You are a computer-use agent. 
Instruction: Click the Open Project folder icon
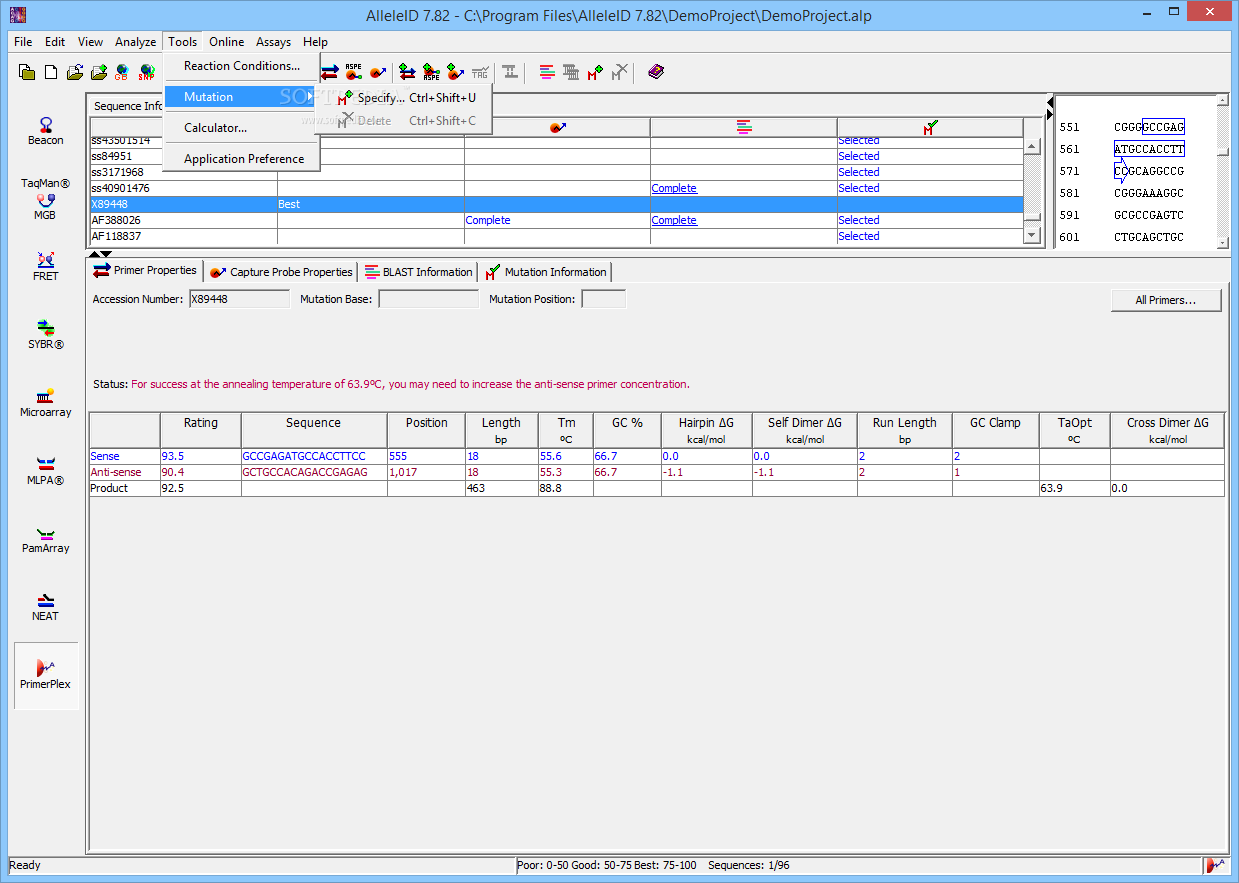[x=75, y=72]
